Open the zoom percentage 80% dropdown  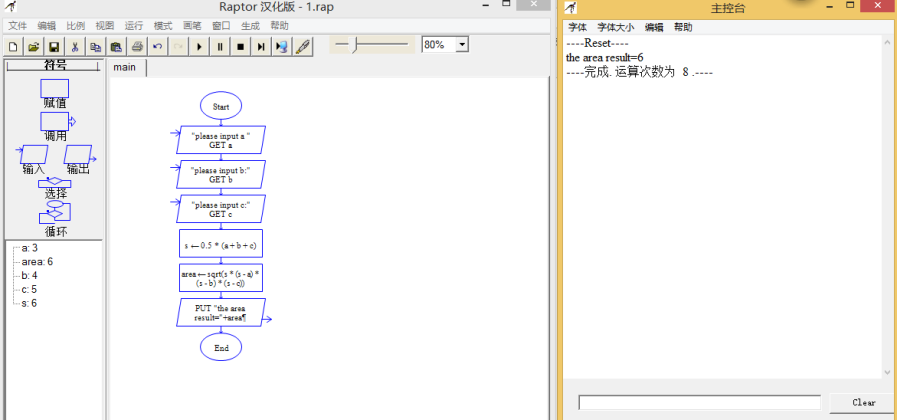(x=462, y=45)
